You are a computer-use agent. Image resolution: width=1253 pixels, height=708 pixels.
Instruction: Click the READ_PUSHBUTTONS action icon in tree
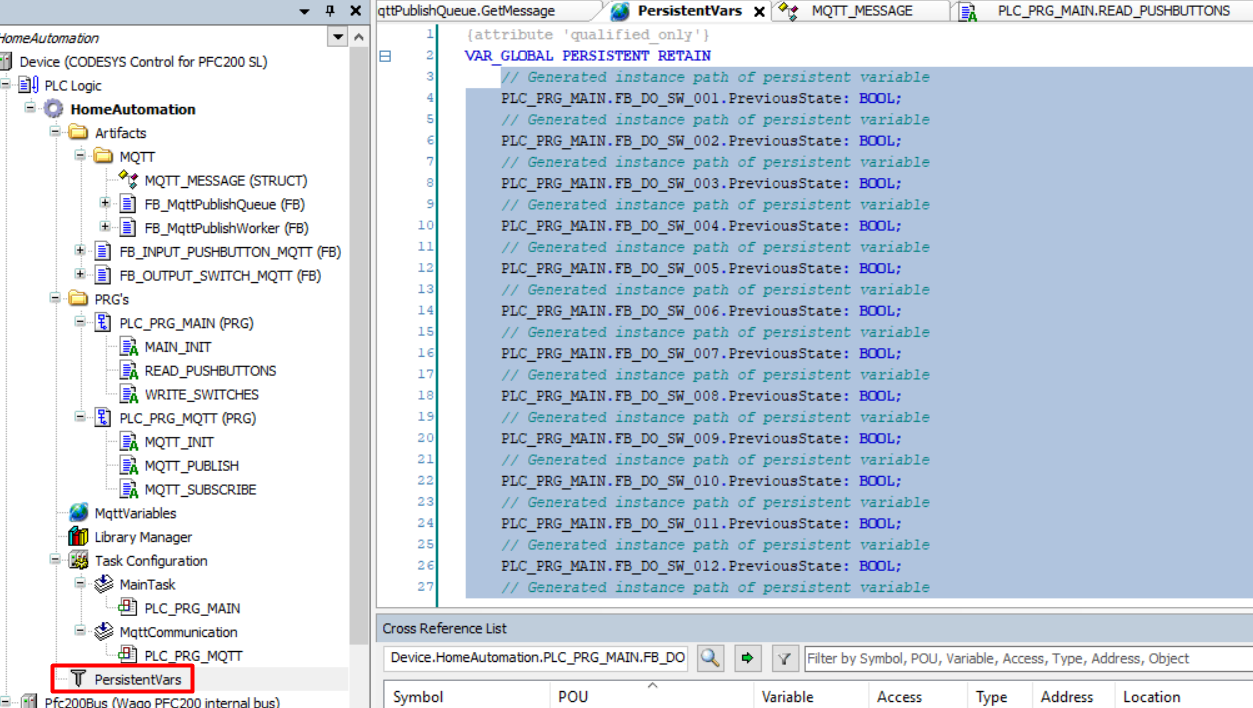pos(128,371)
